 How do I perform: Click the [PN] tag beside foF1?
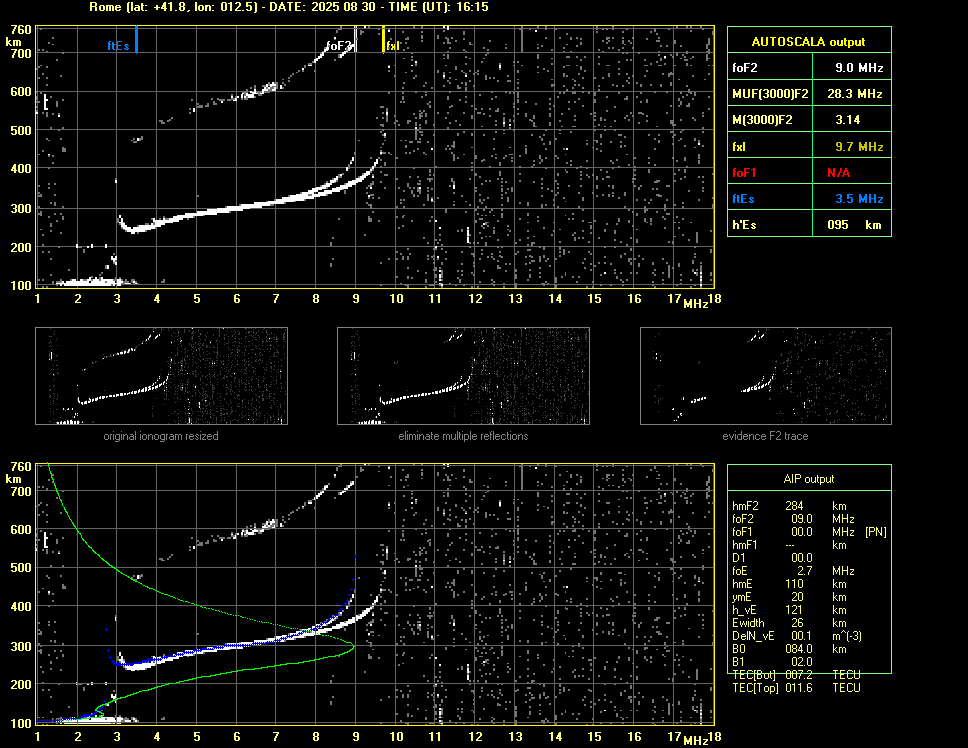[876, 532]
